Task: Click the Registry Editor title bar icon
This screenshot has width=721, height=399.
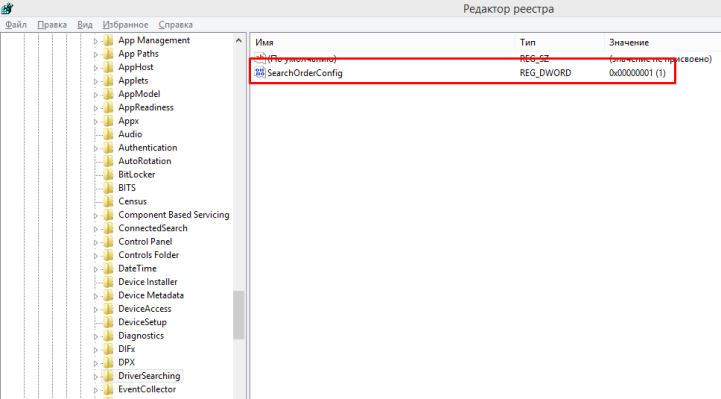Action: [x=7, y=8]
